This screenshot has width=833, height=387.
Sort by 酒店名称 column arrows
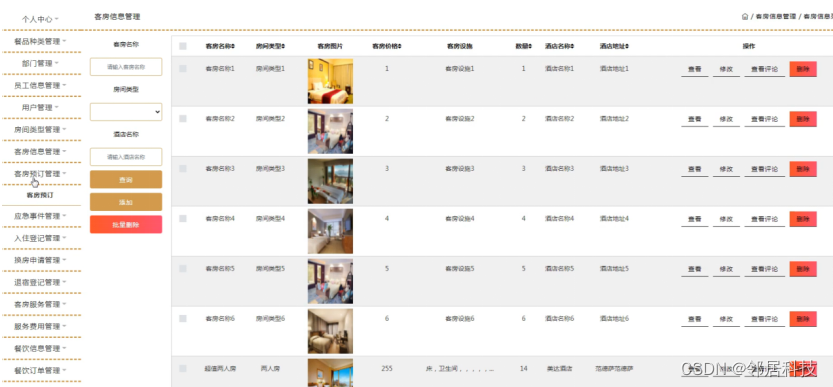pyautogui.click(x=573, y=46)
